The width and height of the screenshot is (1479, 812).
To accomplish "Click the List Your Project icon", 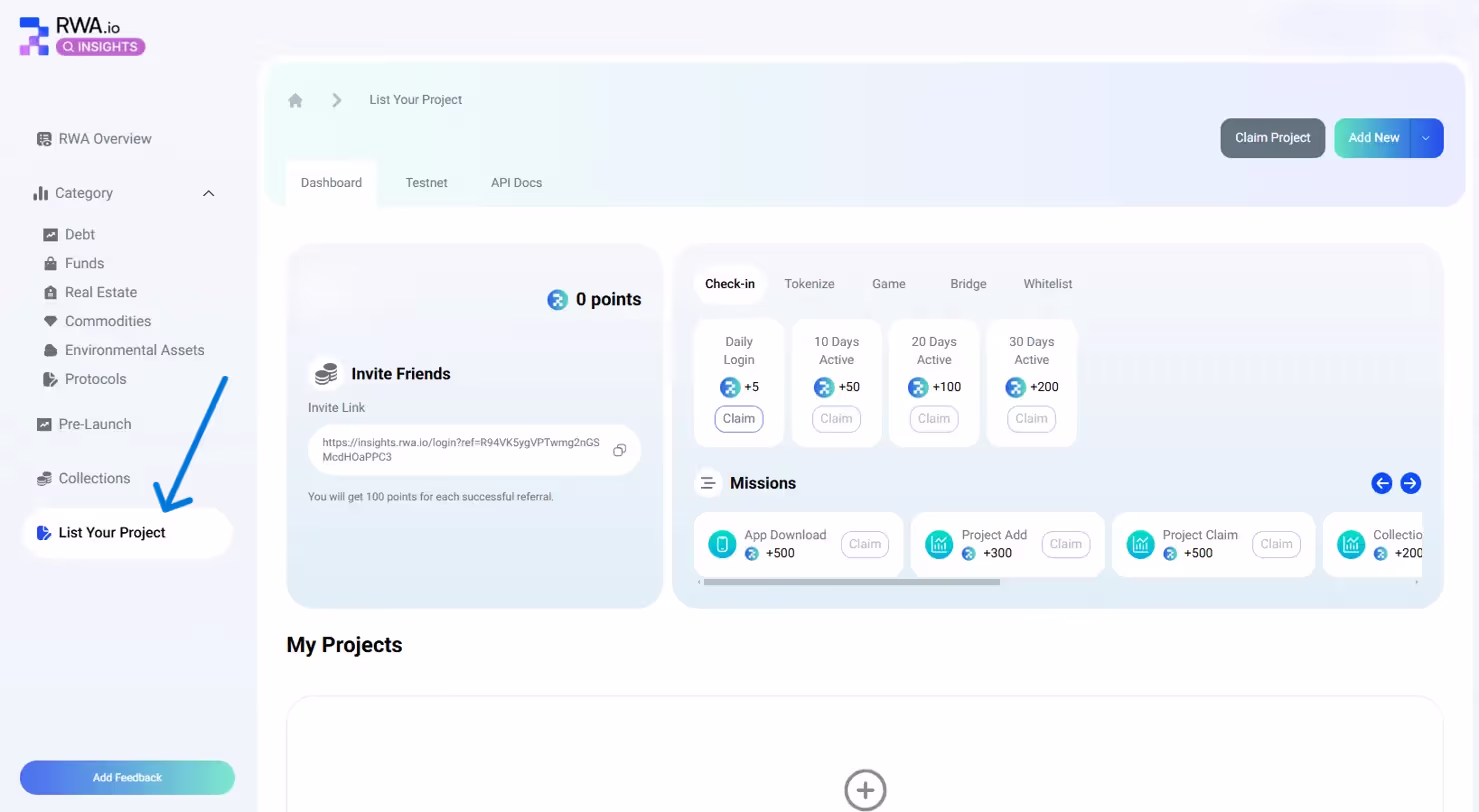I will pyautogui.click(x=43, y=533).
